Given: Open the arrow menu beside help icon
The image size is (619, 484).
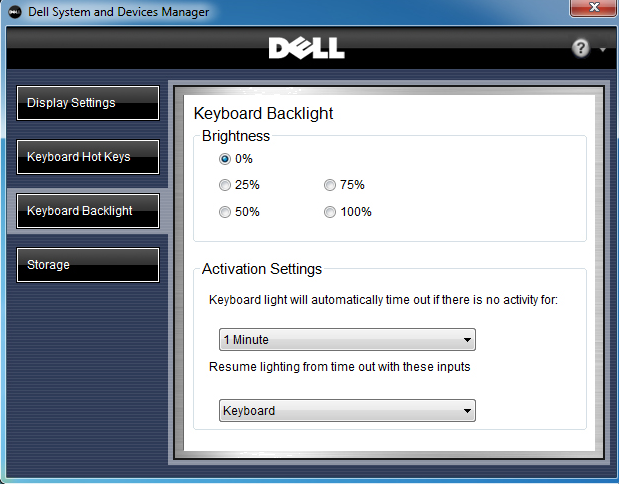Looking at the screenshot, I should pos(603,50).
